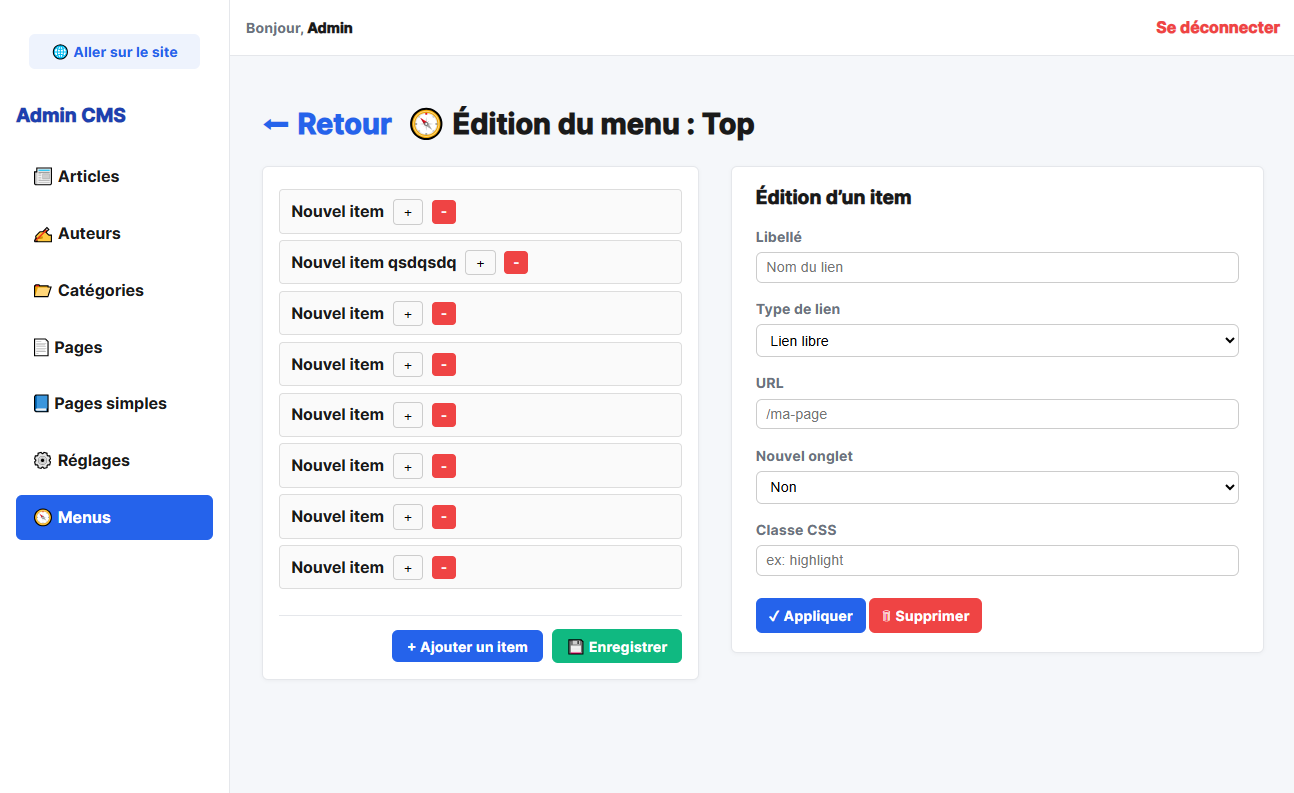Open the Réglages menu entry
This screenshot has width=1294, height=793.
coord(93,460)
